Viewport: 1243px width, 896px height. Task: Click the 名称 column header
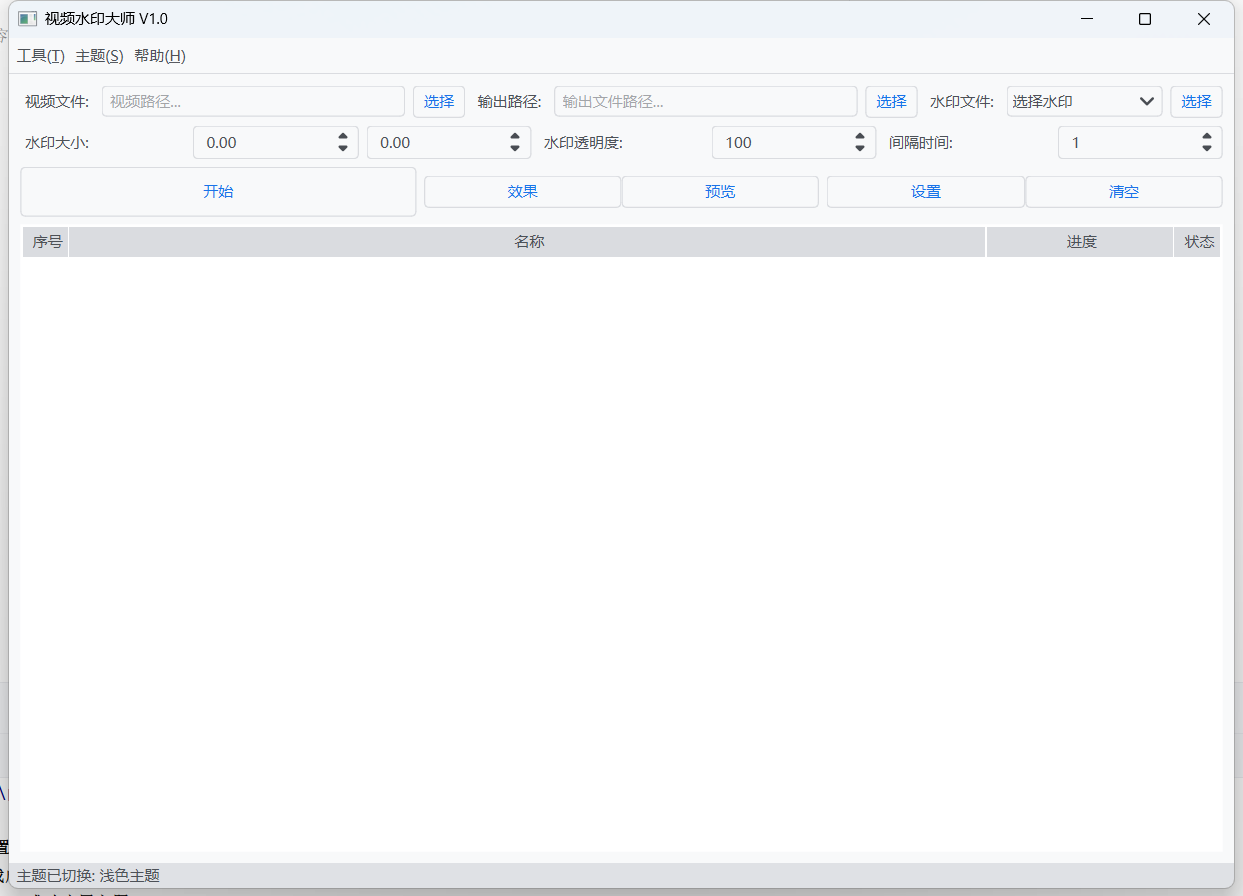(528, 242)
